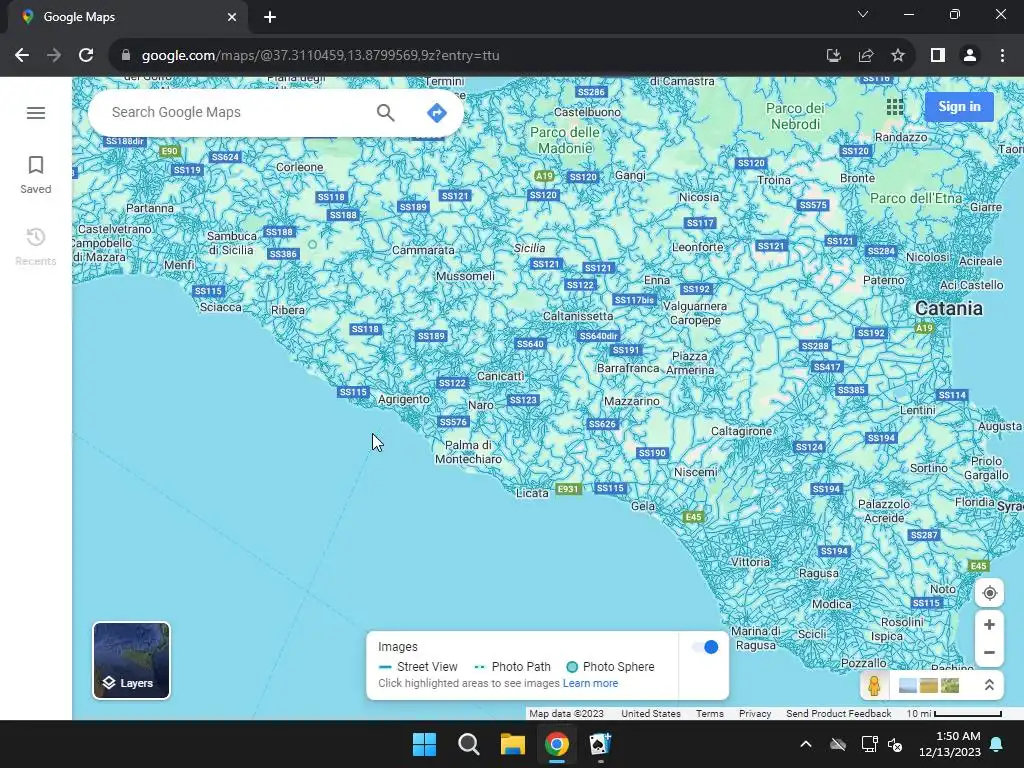
Task: Open the Google apps grid
Action: point(895,106)
